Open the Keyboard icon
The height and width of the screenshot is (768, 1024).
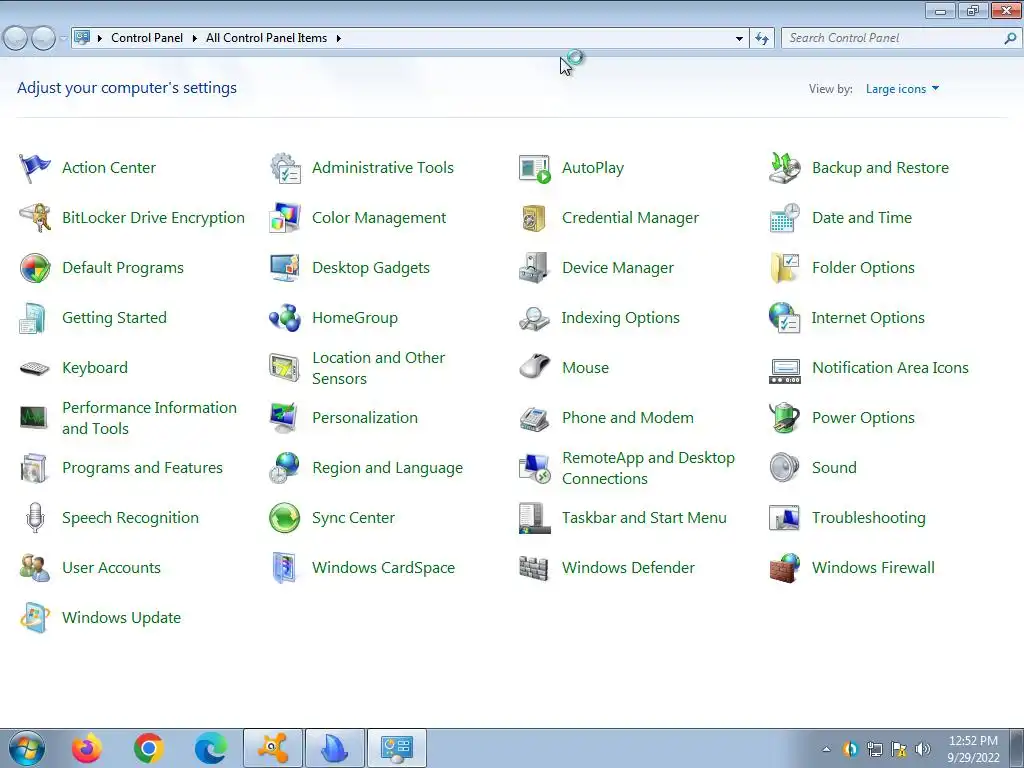(x=35, y=368)
